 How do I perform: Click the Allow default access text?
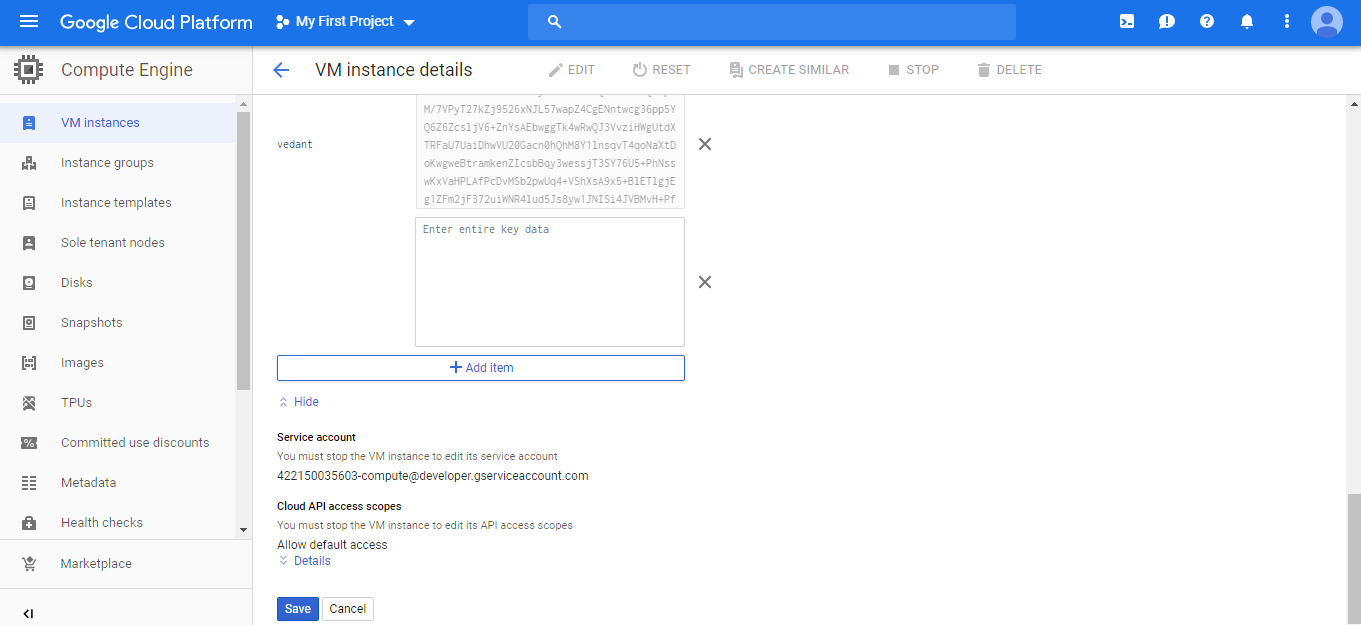[x=332, y=545]
